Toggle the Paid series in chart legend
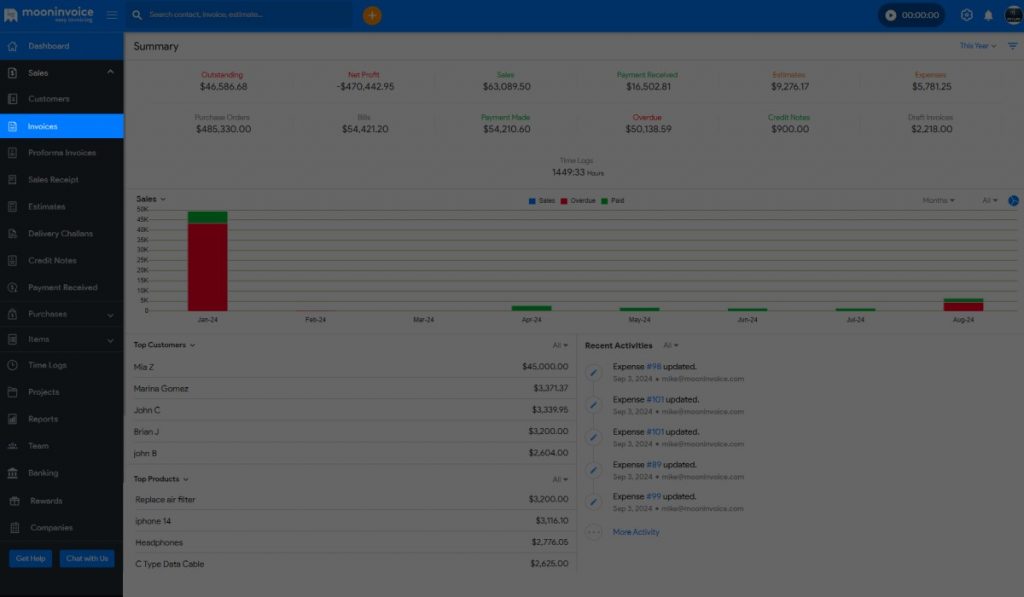Image resolution: width=1024 pixels, height=597 pixels. (x=612, y=201)
